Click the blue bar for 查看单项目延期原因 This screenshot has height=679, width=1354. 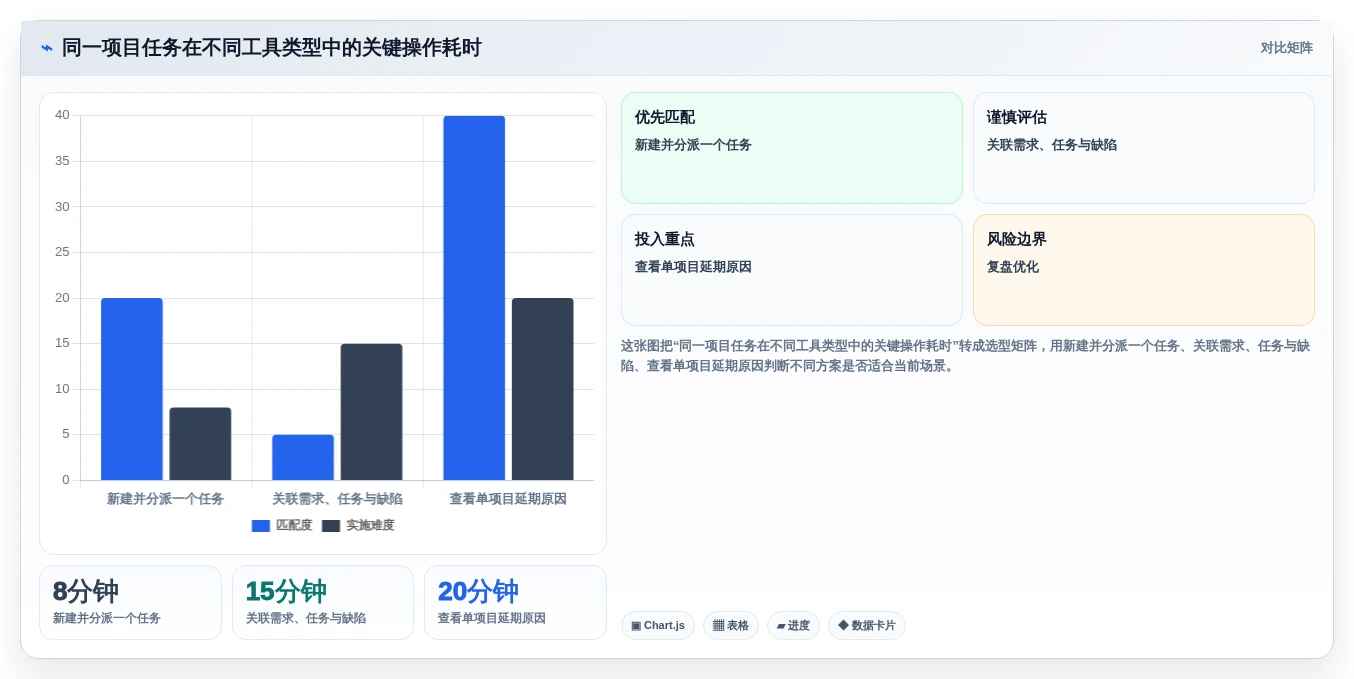[474, 298]
